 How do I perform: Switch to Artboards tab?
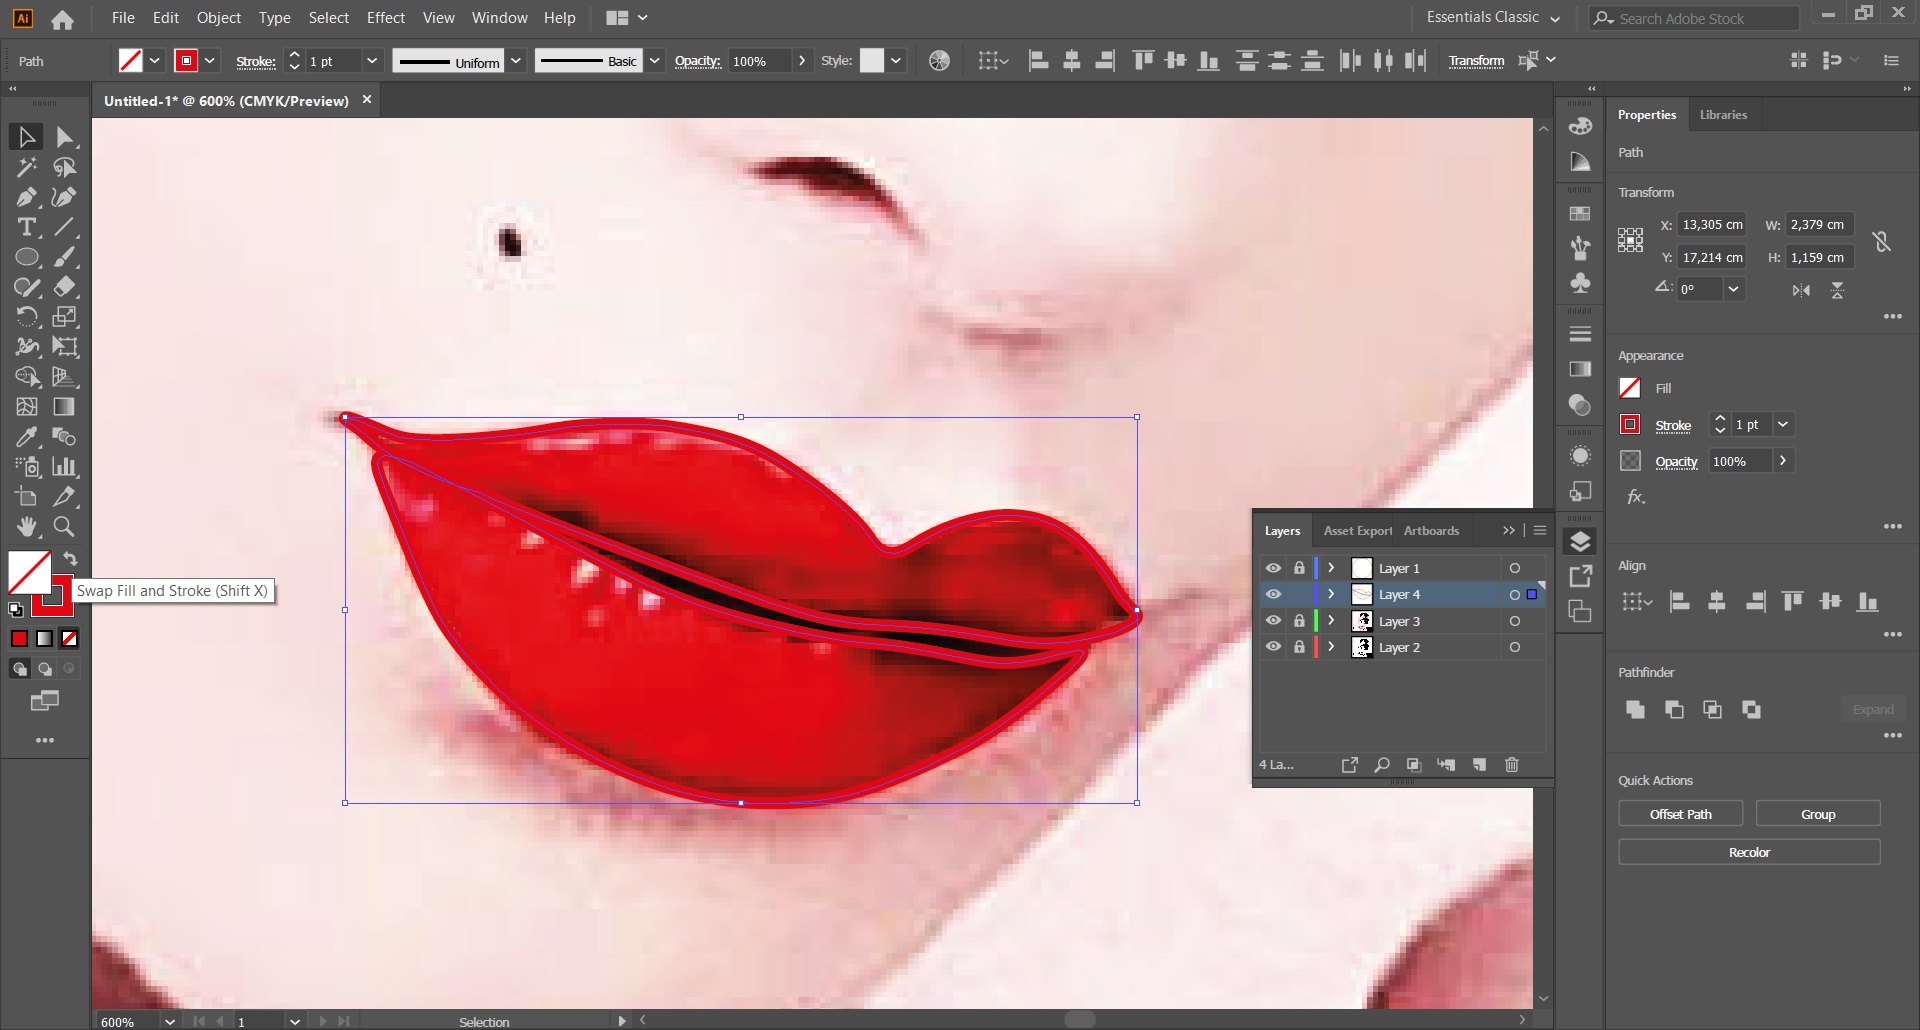[1431, 531]
